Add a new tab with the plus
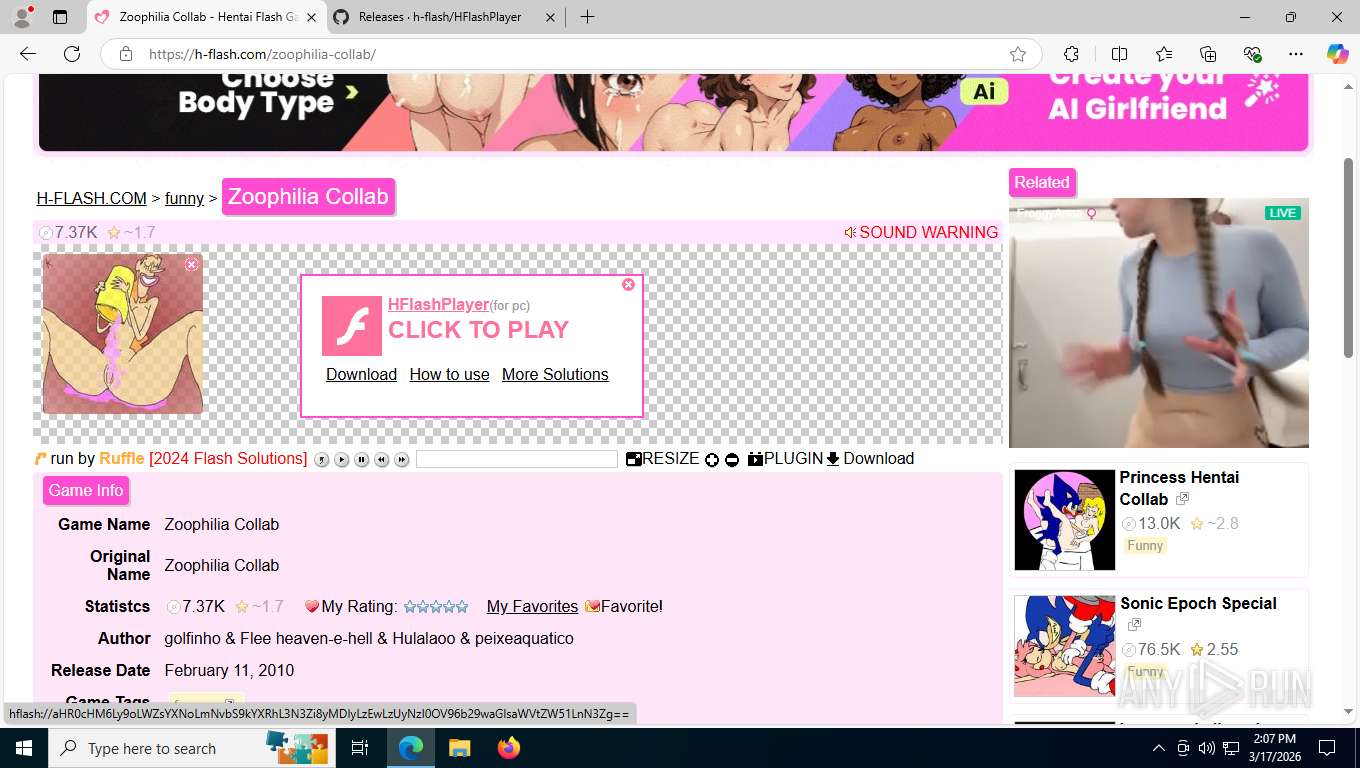 (587, 17)
